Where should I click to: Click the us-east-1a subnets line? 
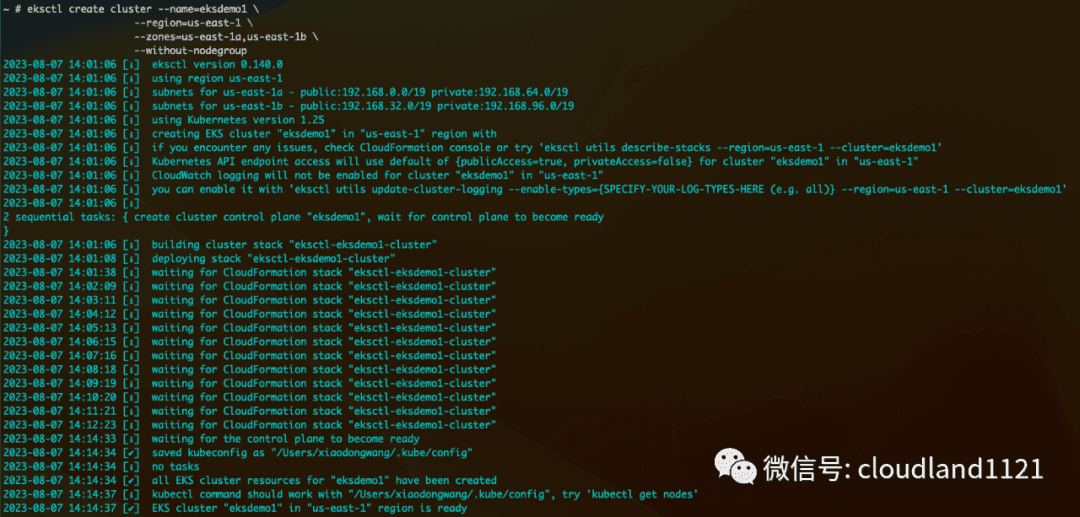click(362, 92)
